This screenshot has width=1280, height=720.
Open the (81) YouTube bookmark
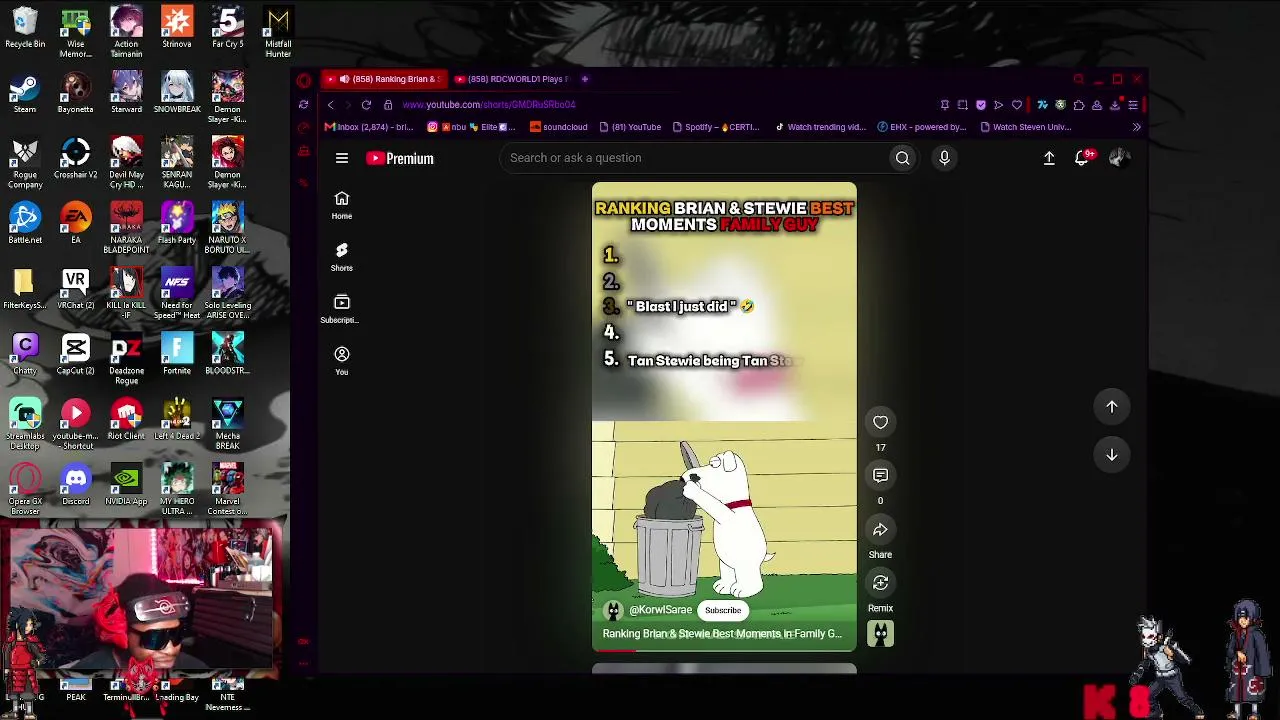tap(630, 127)
